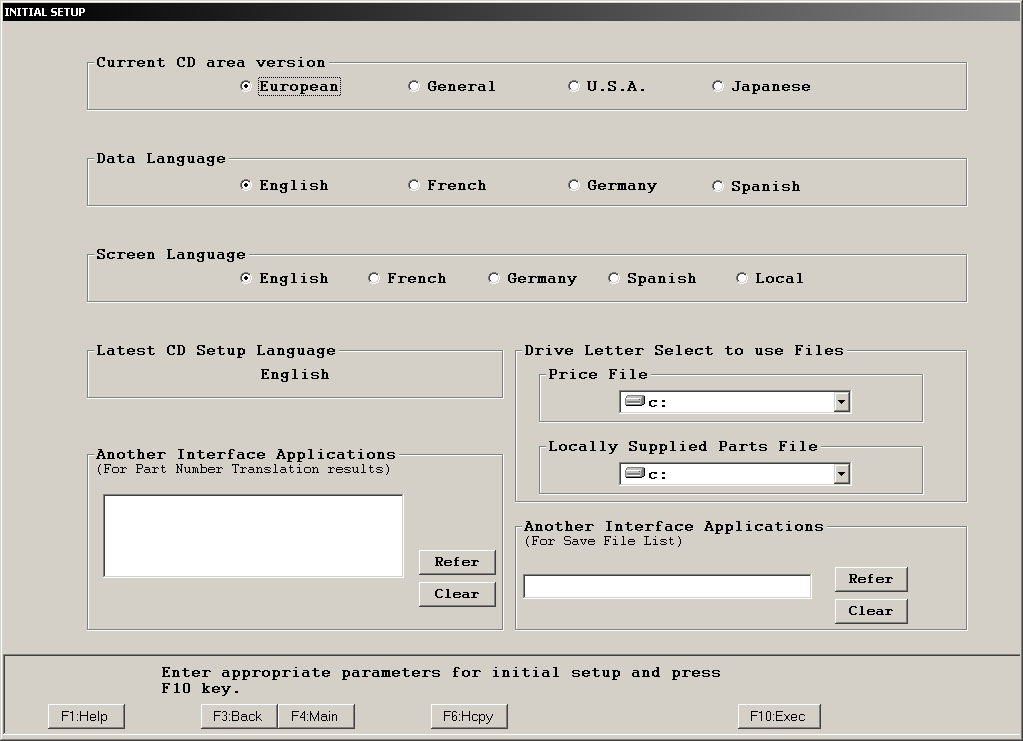Pick Germany under Data Language
Screen dimensions: 1023x741
point(574,186)
